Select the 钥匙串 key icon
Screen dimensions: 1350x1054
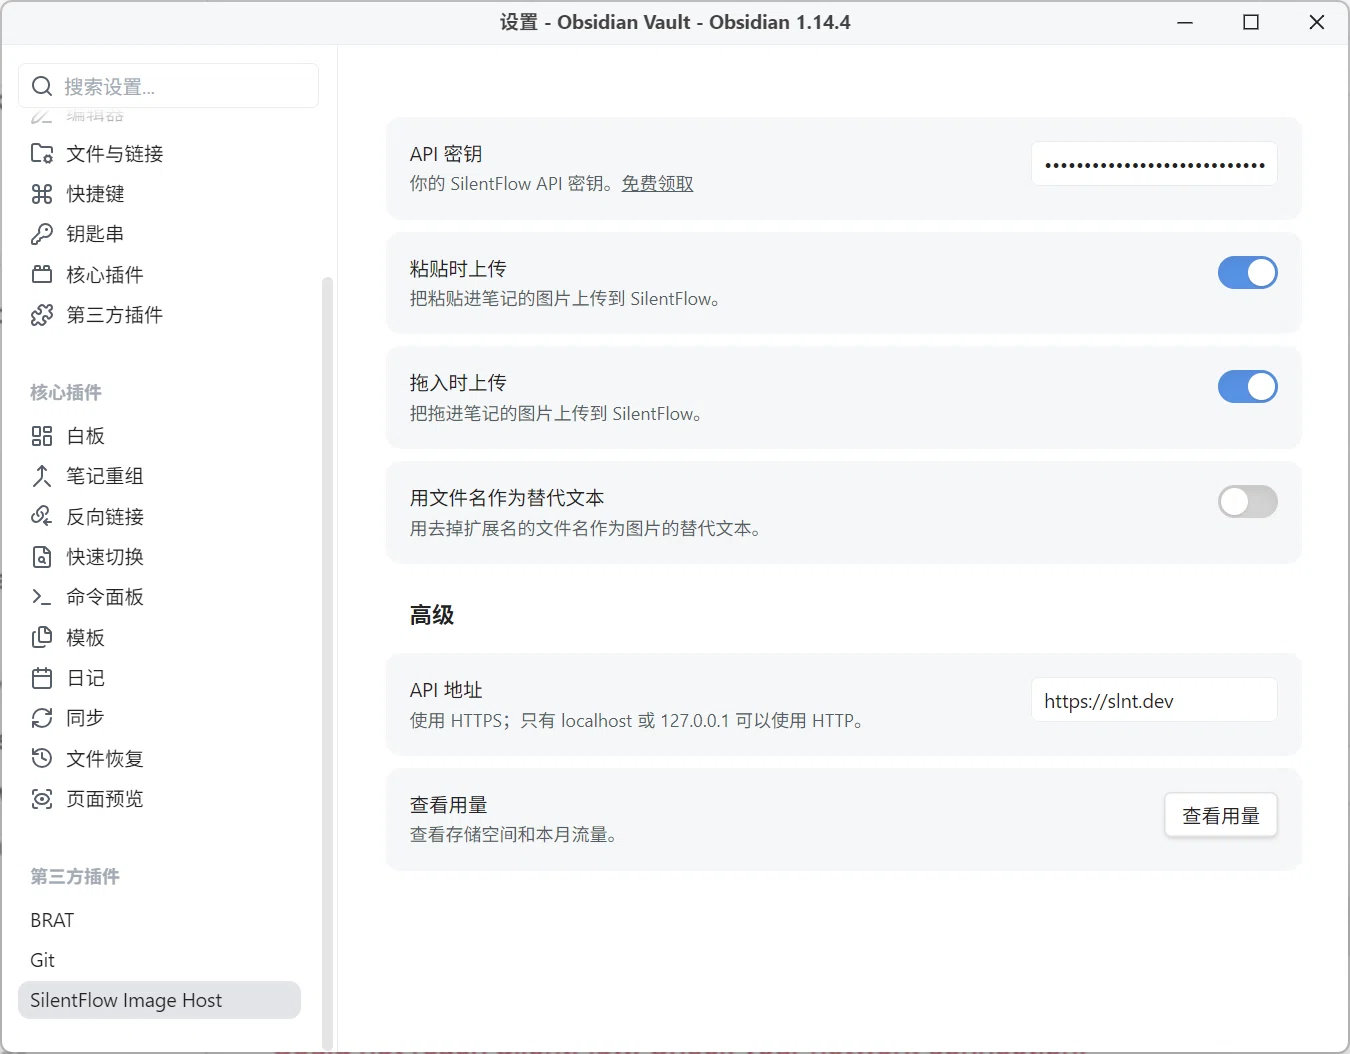42,234
